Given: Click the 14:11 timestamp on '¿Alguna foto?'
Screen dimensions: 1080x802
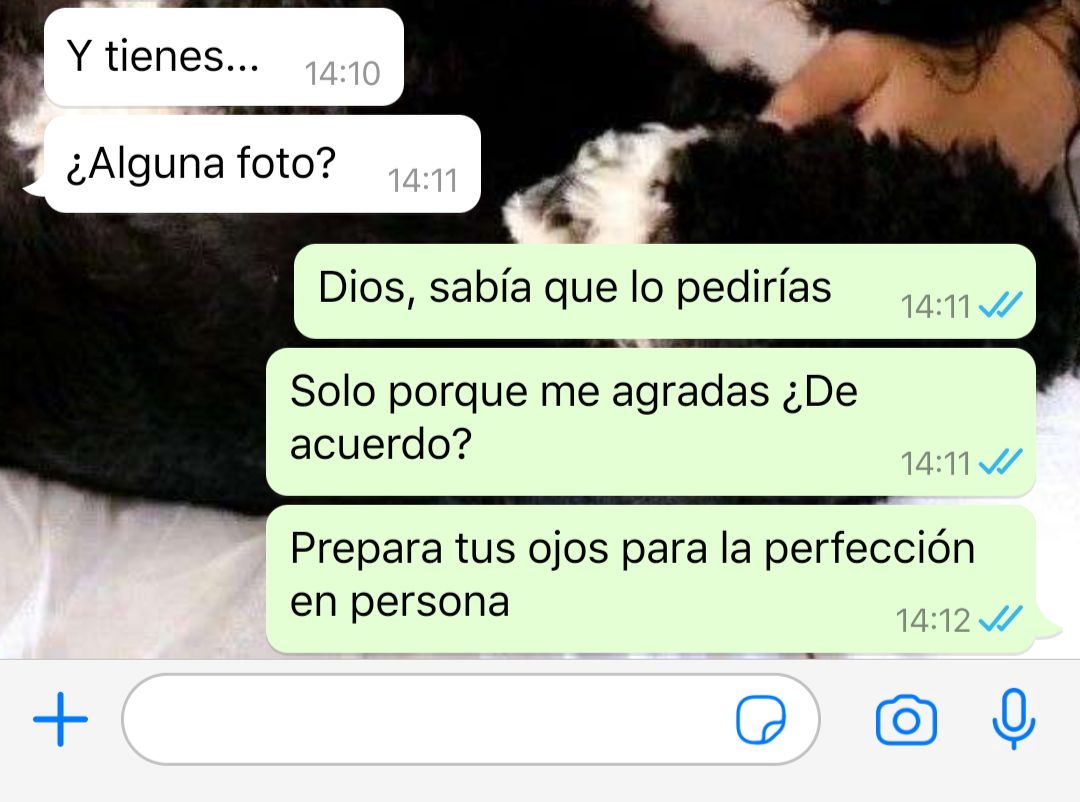Looking at the screenshot, I should (423, 181).
